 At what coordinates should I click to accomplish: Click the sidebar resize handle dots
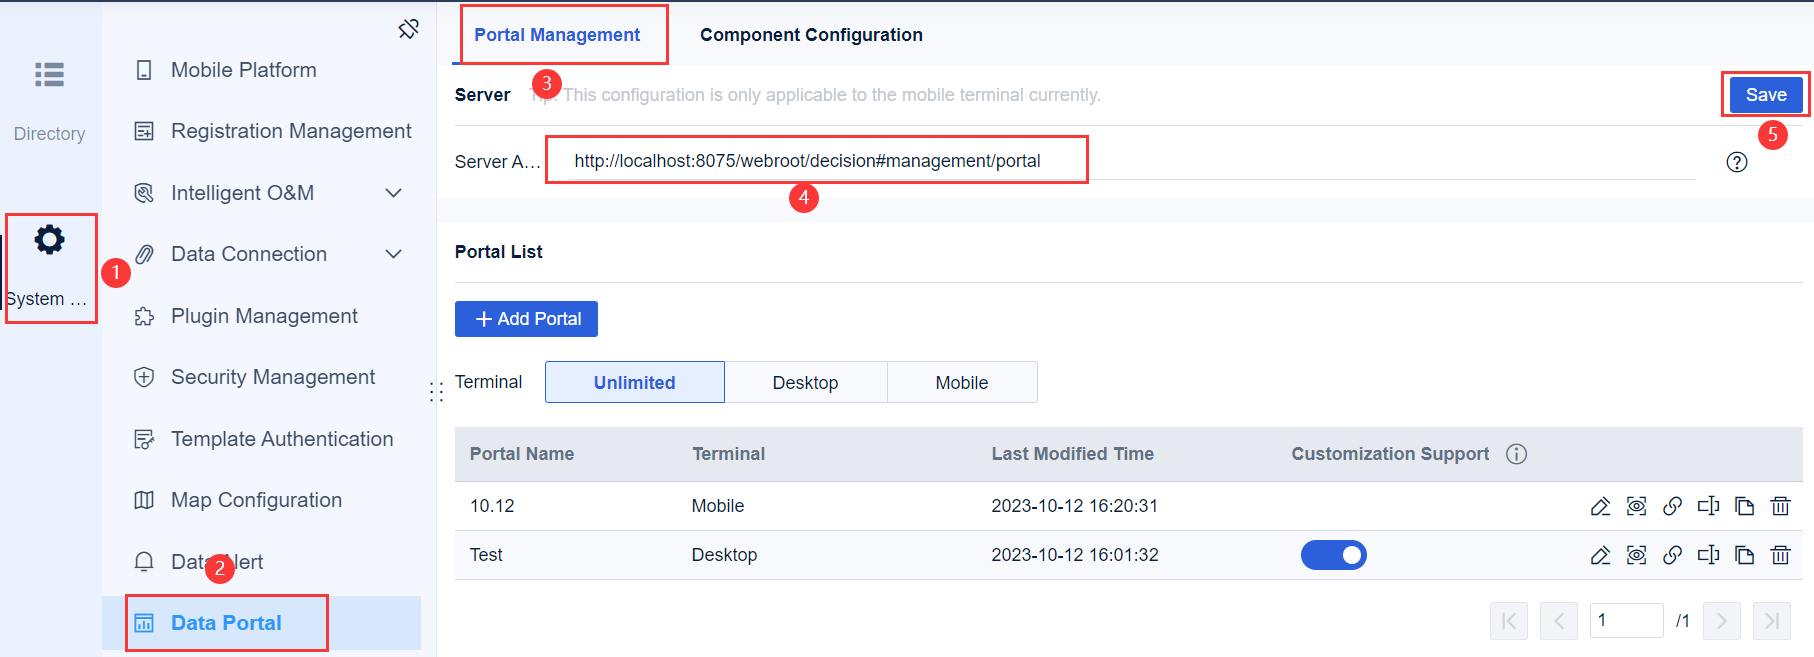436,392
